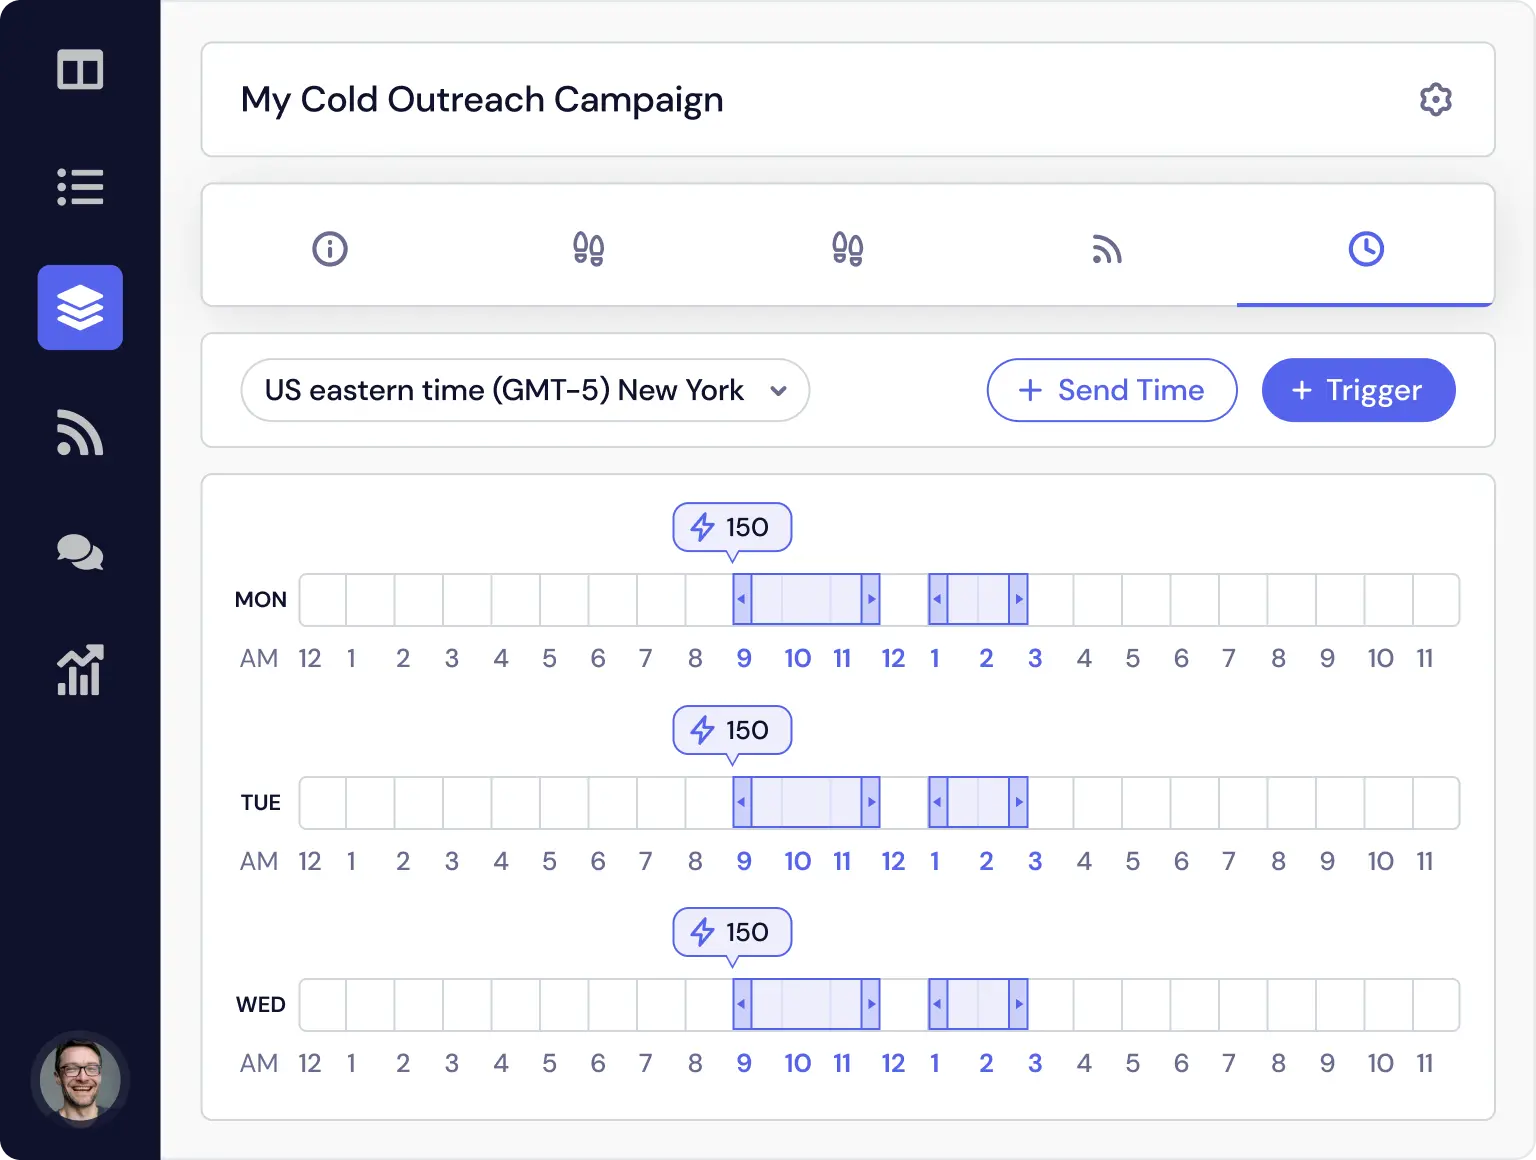This screenshot has height=1160, width=1536.
Task: Select the Monday 9–12 send time block
Action: pos(806,599)
